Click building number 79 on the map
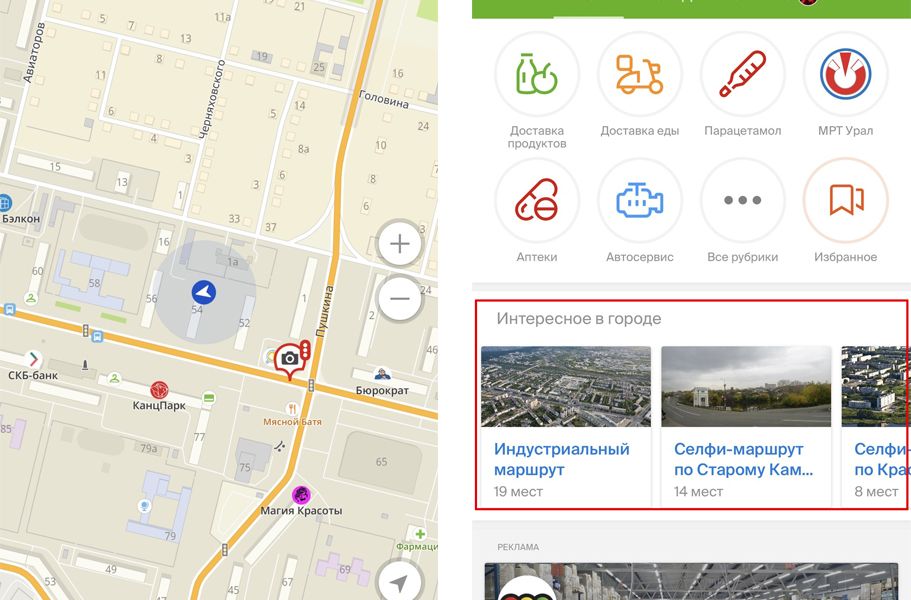Viewport: 911px width, 600px height. pos(170,536)
